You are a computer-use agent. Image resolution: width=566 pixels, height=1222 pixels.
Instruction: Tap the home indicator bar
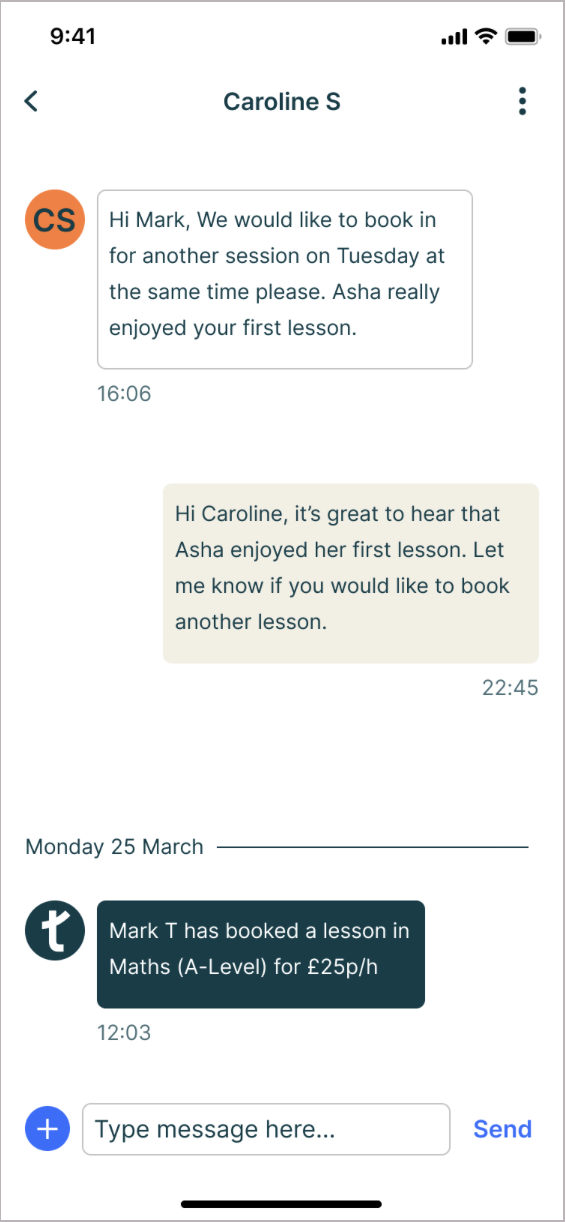[x=282, y=1204]
